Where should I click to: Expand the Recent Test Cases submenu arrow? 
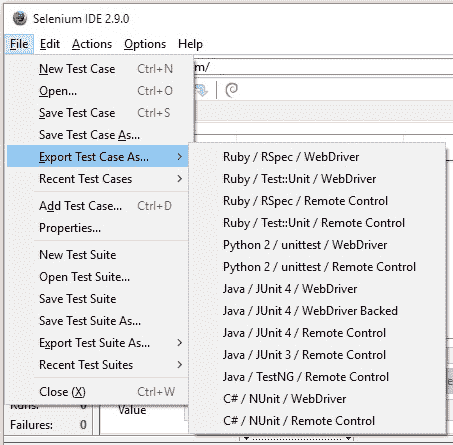(180, 179)
